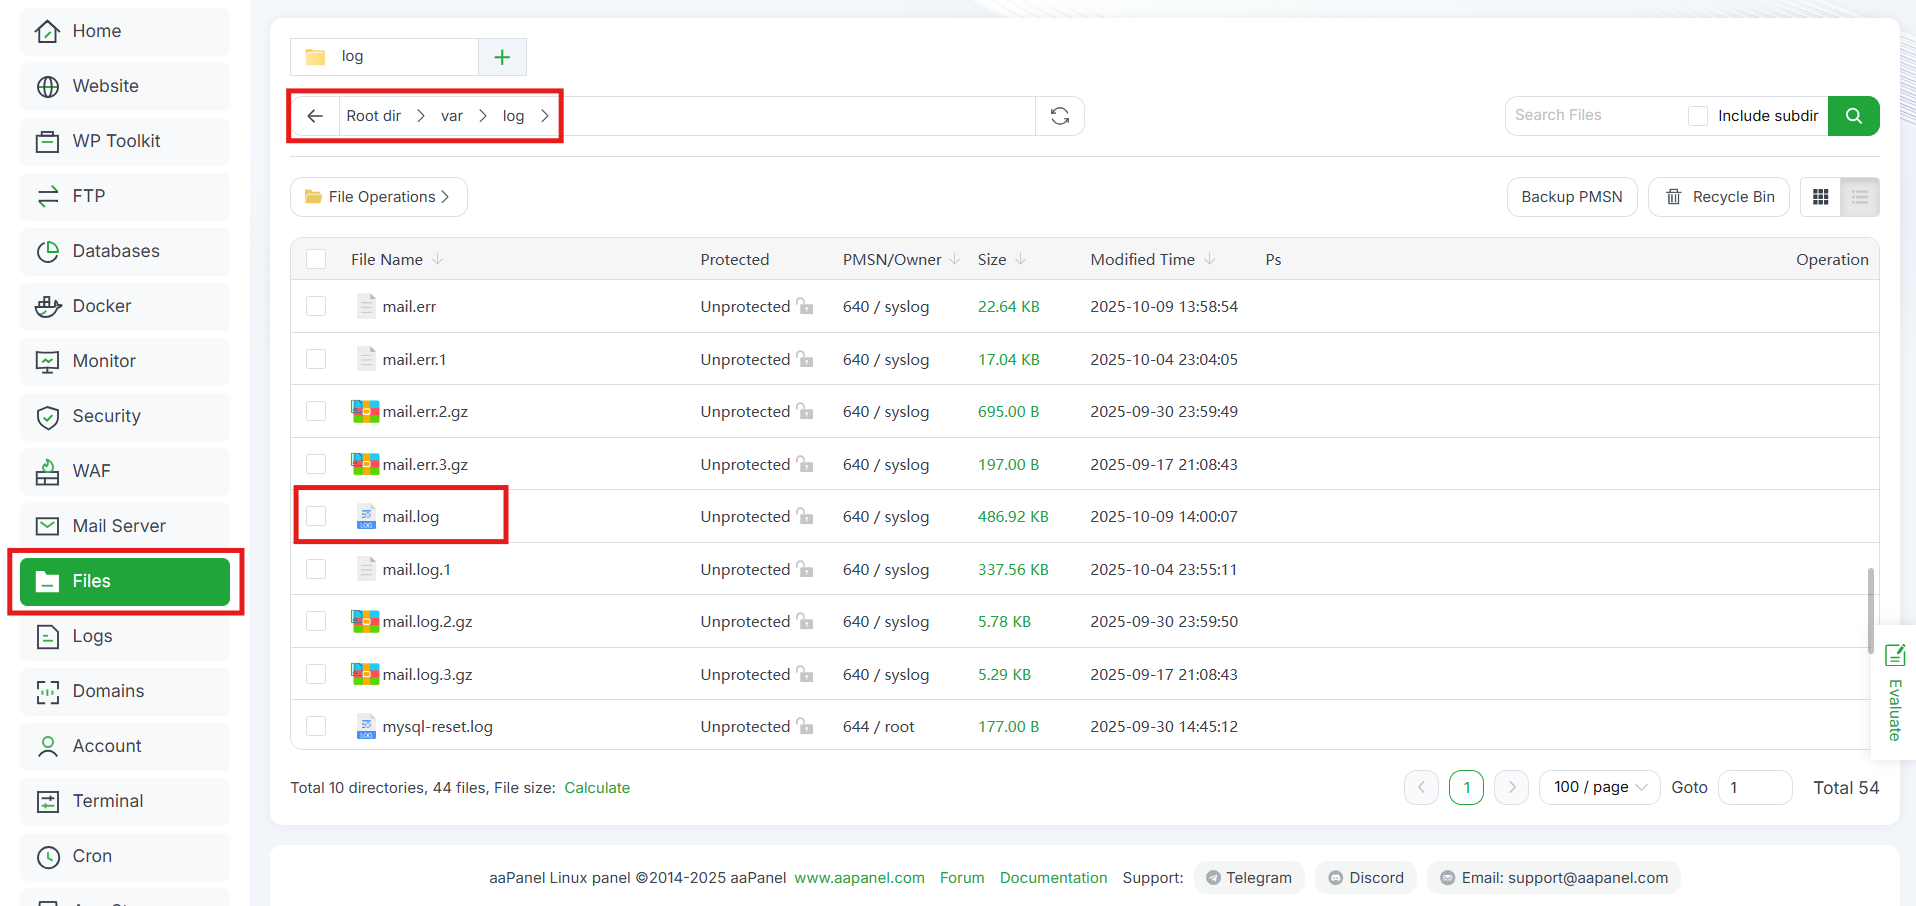Tick the mail.log.2.gz checkbox

coord(316,621)
